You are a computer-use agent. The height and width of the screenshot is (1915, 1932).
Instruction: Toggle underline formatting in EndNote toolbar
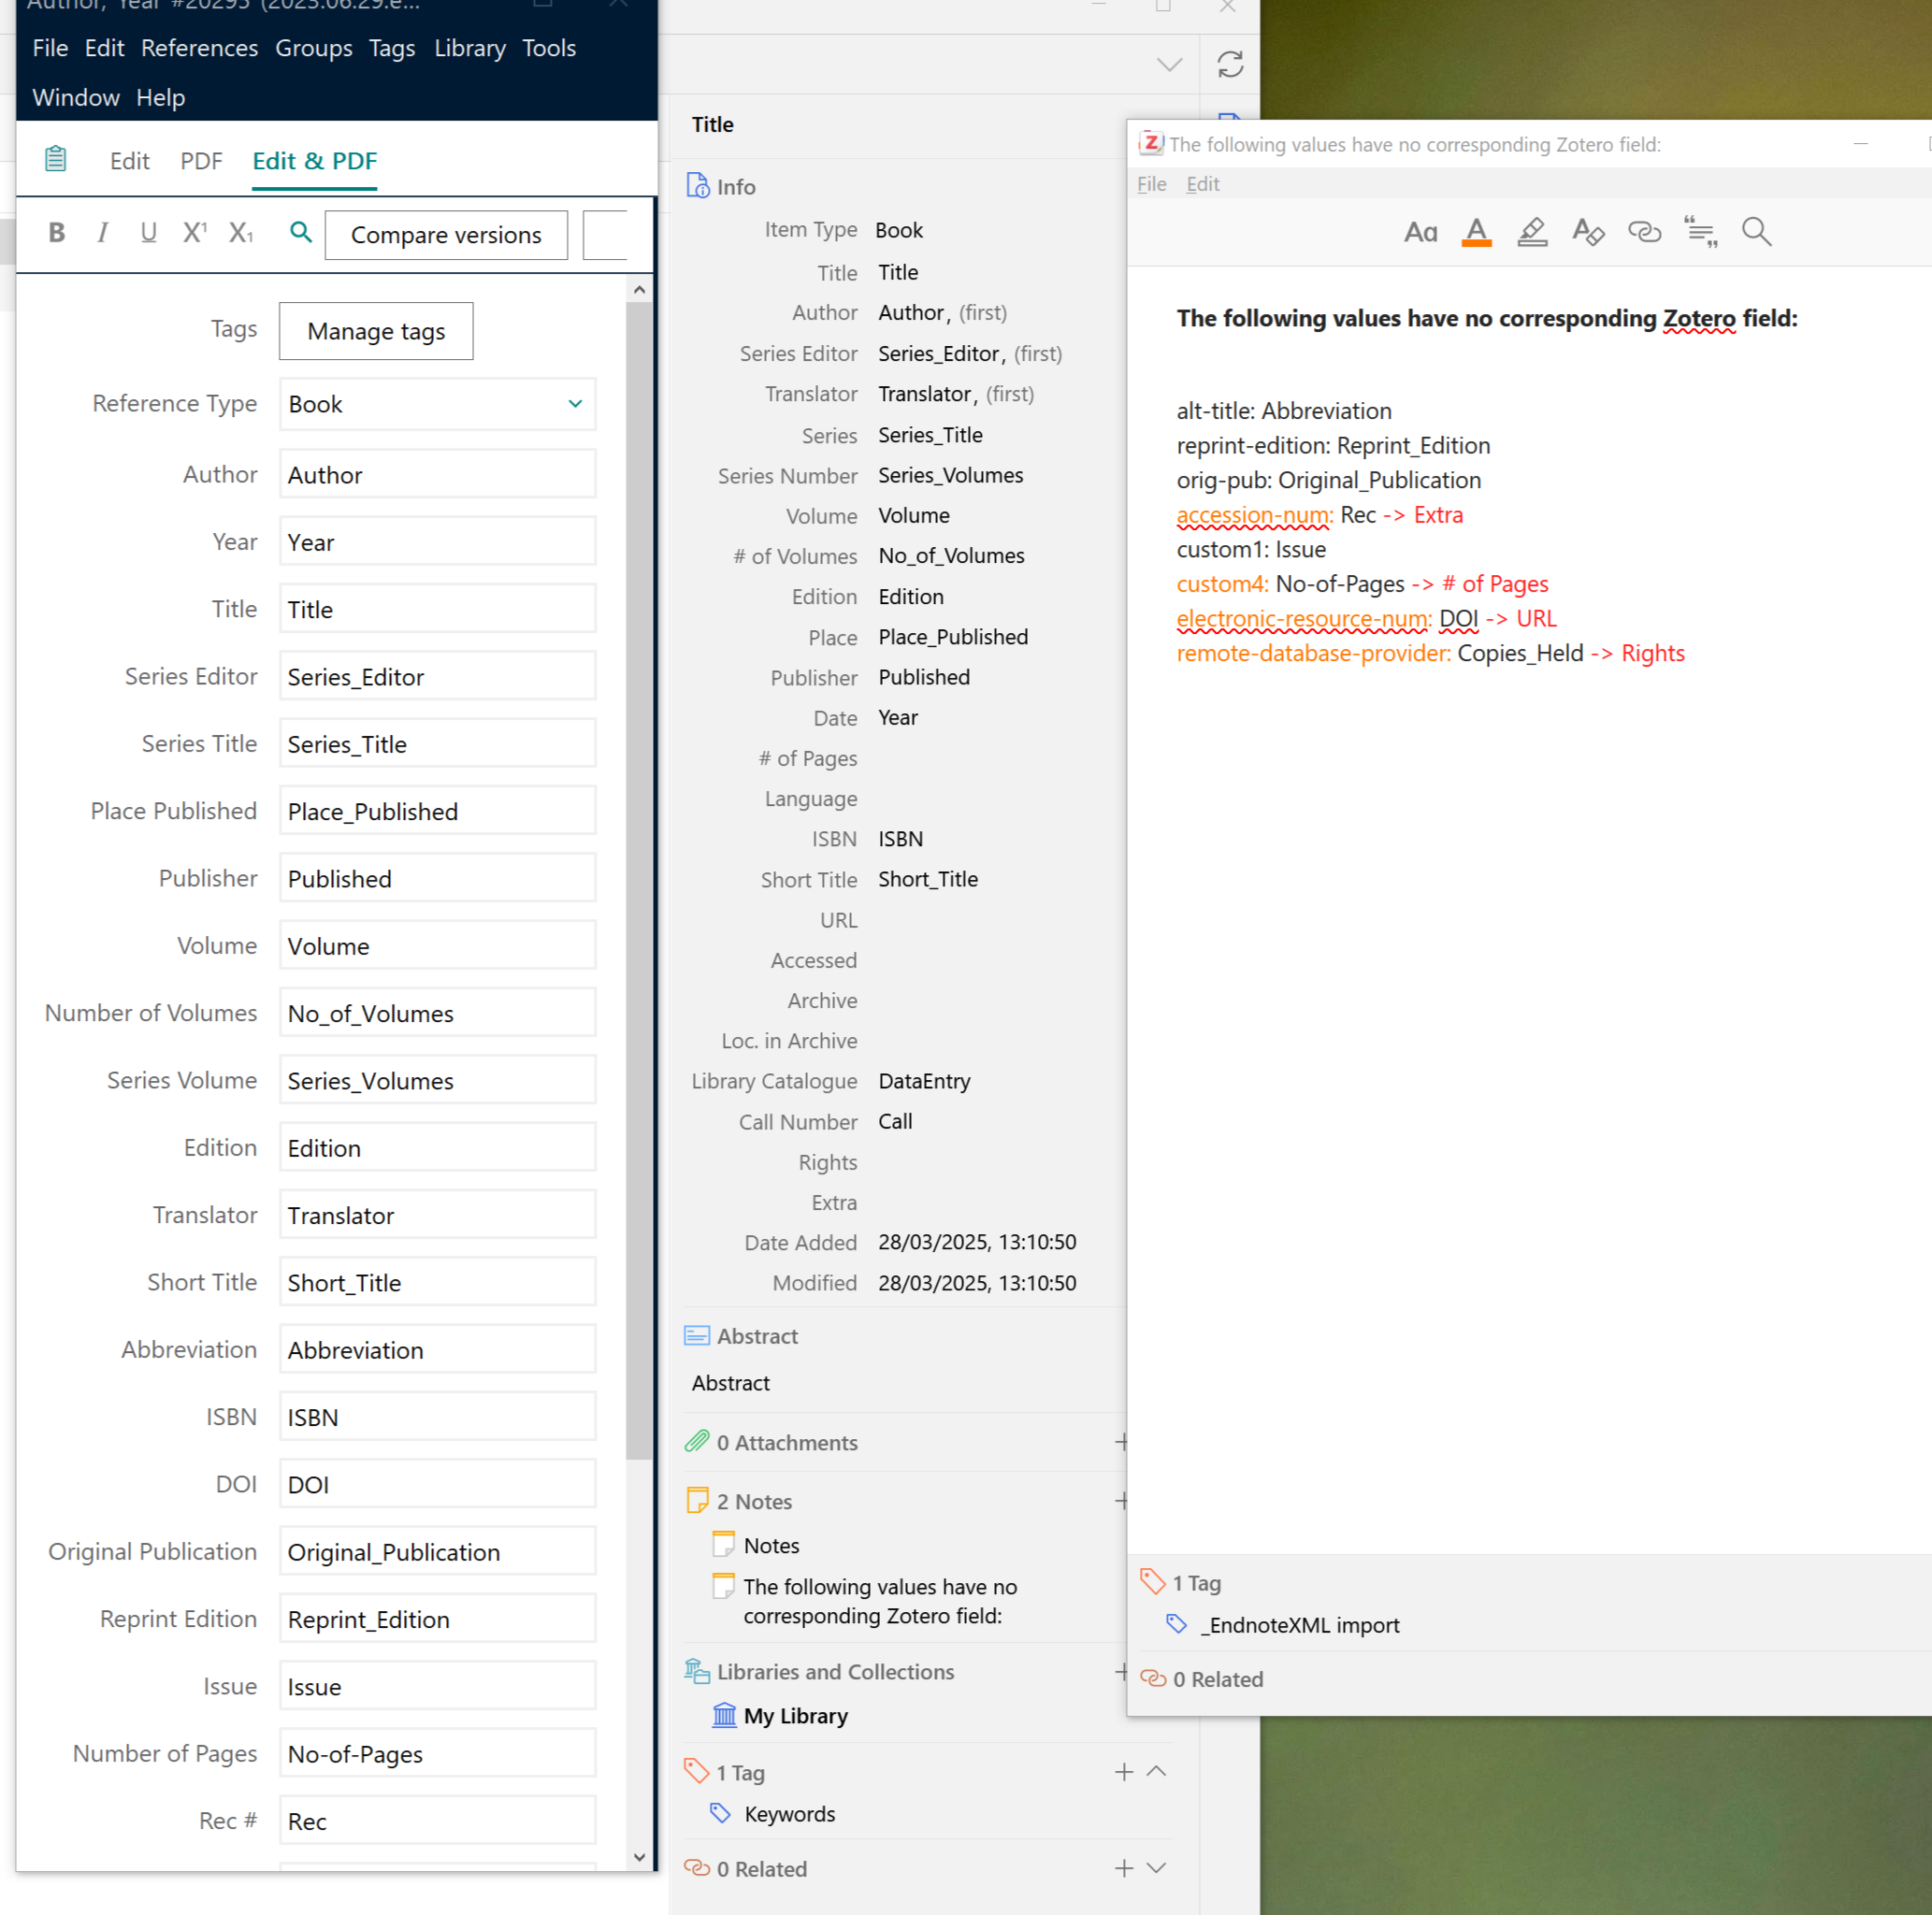[x=148, y=233]
